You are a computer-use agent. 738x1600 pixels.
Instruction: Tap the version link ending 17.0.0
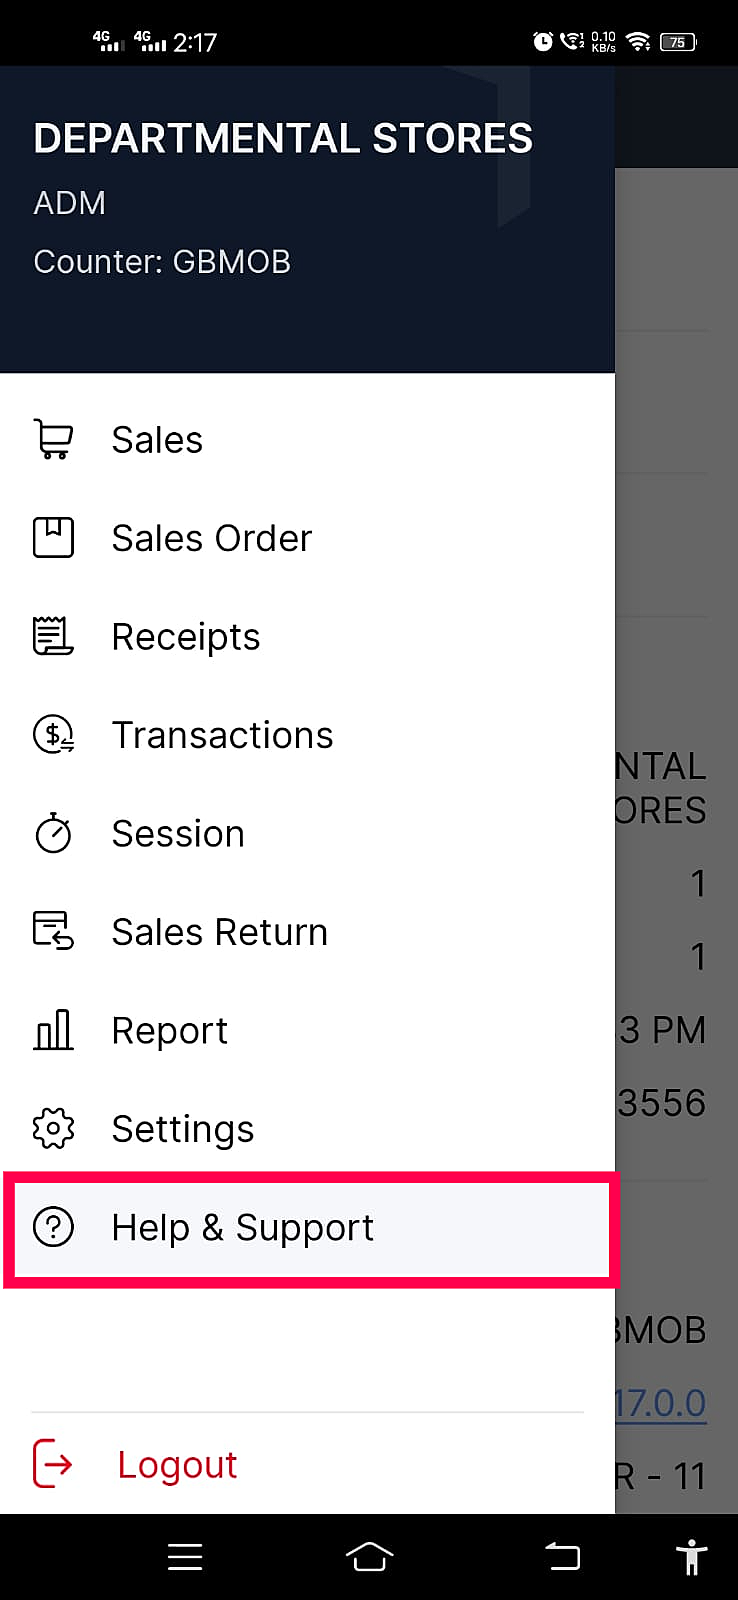[661, 1403]
